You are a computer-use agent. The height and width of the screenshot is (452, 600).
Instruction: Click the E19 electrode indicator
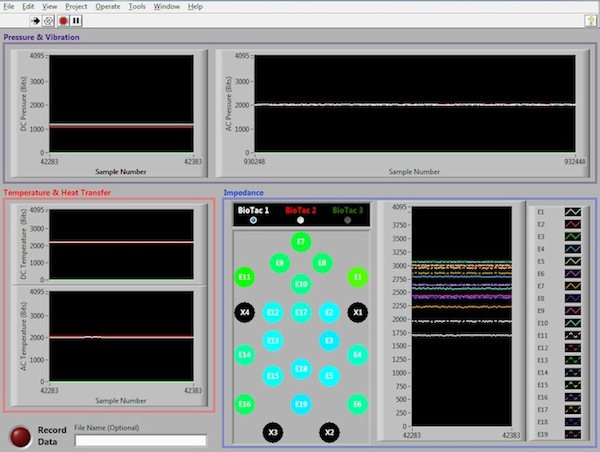[300, 403]
